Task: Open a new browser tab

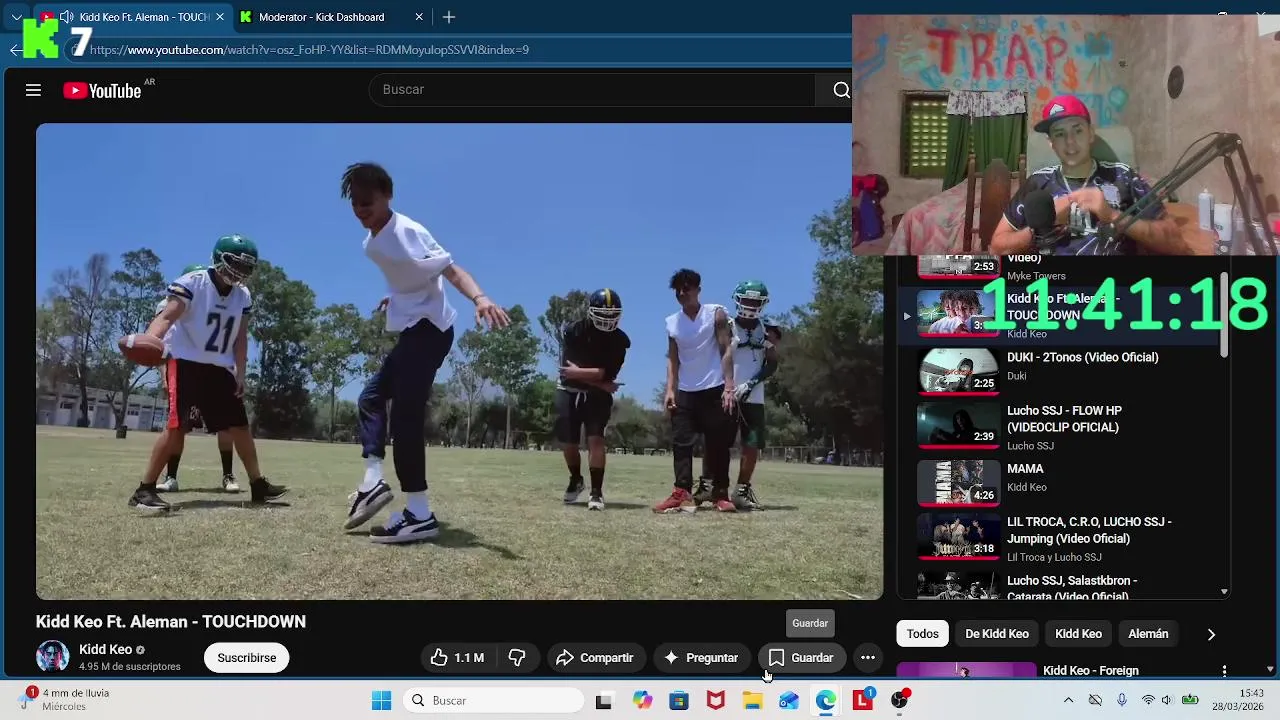Action: [x=449, y=17]
